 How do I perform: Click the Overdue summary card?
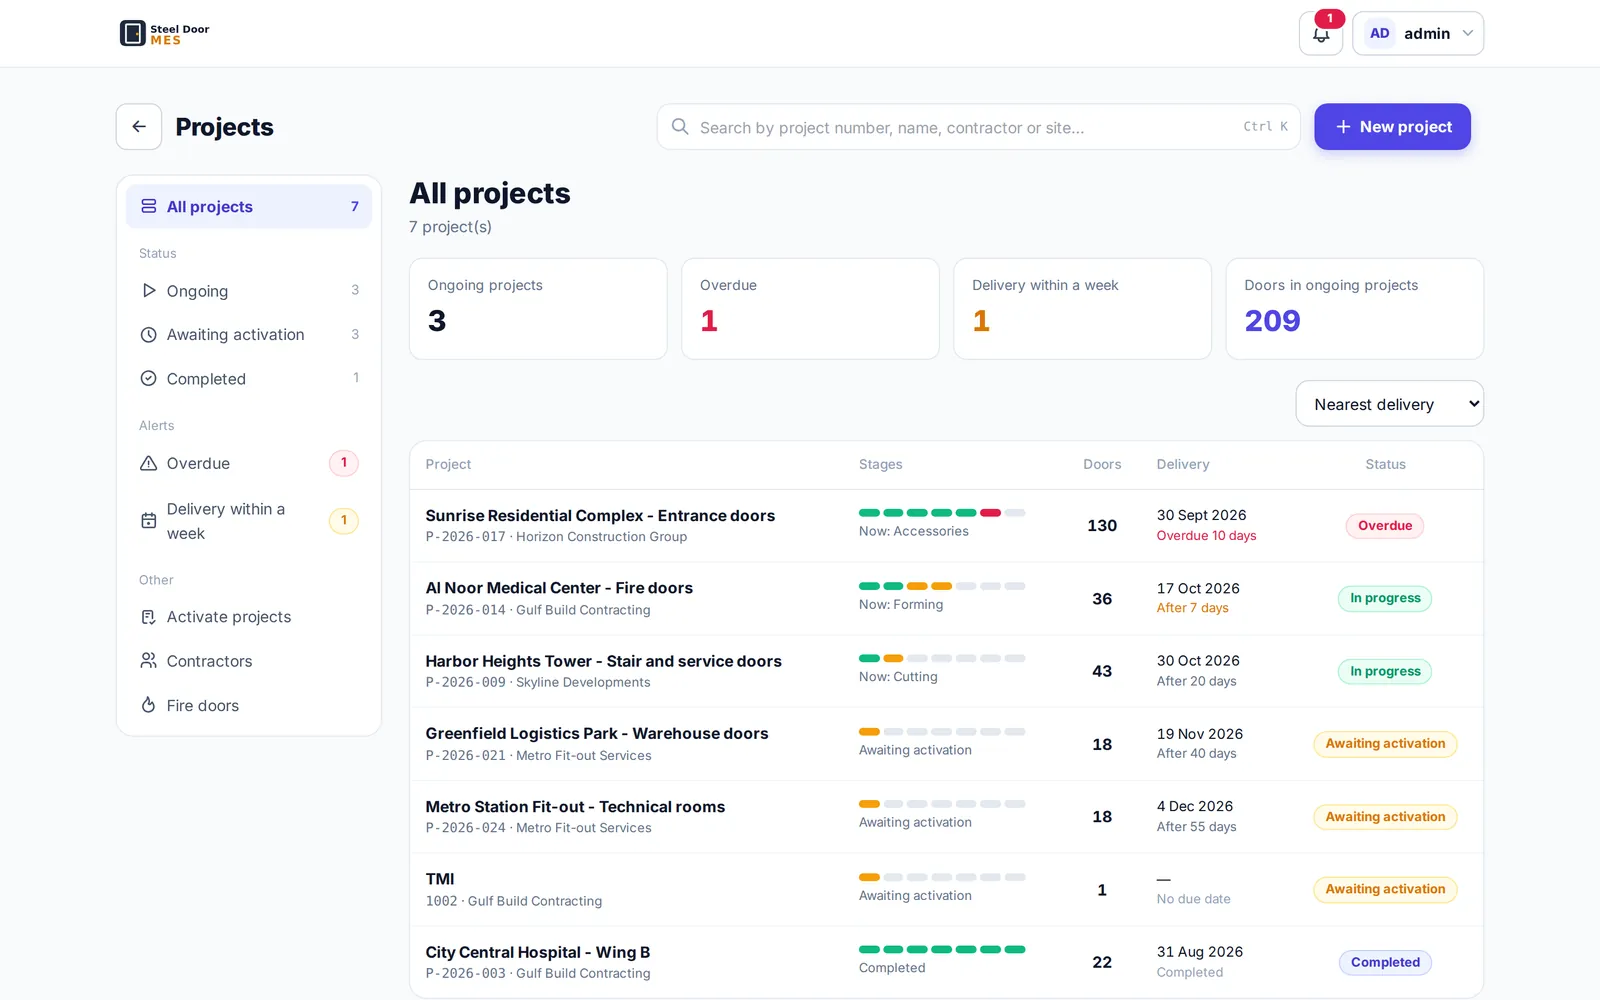click(x=810, y=309)
